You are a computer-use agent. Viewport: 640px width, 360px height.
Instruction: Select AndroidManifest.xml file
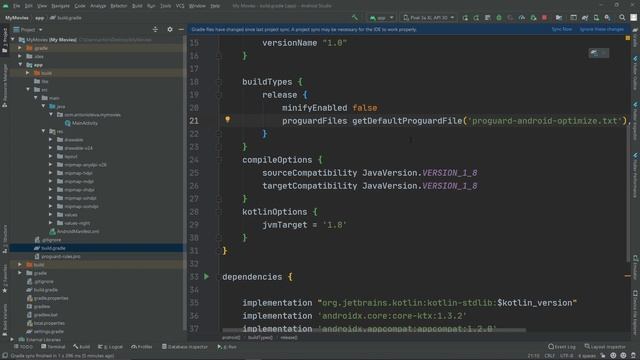tap(74, 231)
